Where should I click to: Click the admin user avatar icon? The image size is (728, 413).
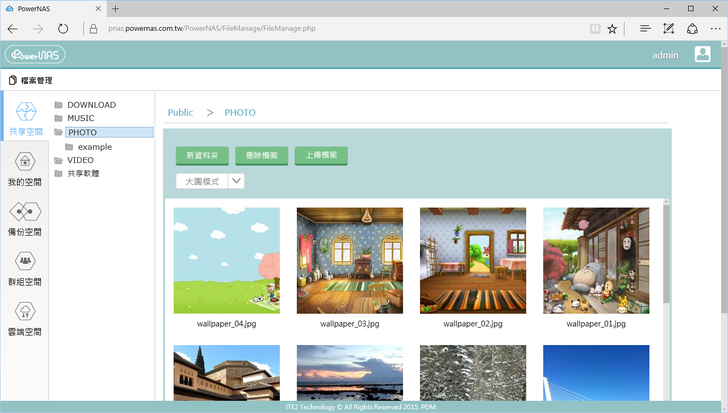702,55
